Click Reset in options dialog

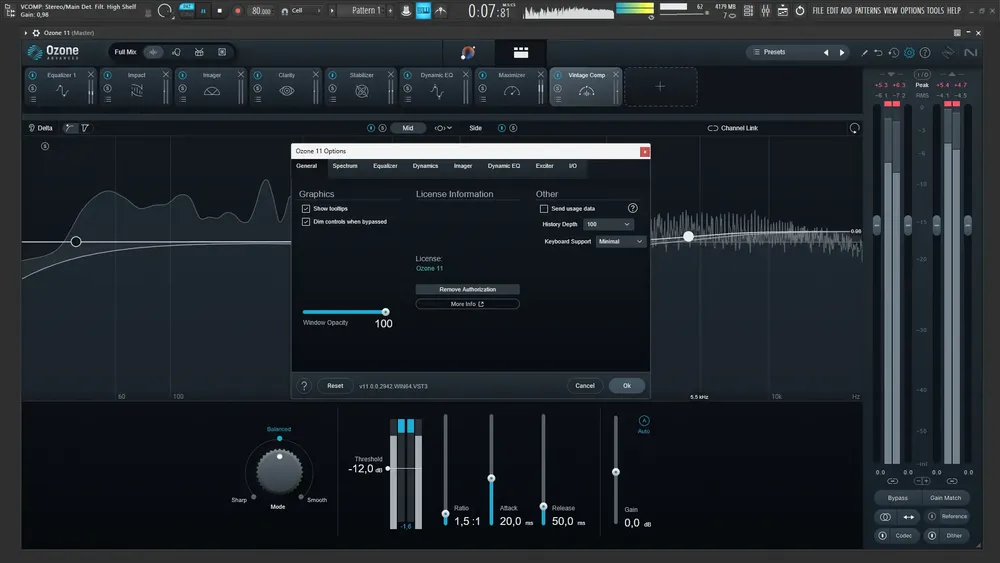click(x=335, y=386)
